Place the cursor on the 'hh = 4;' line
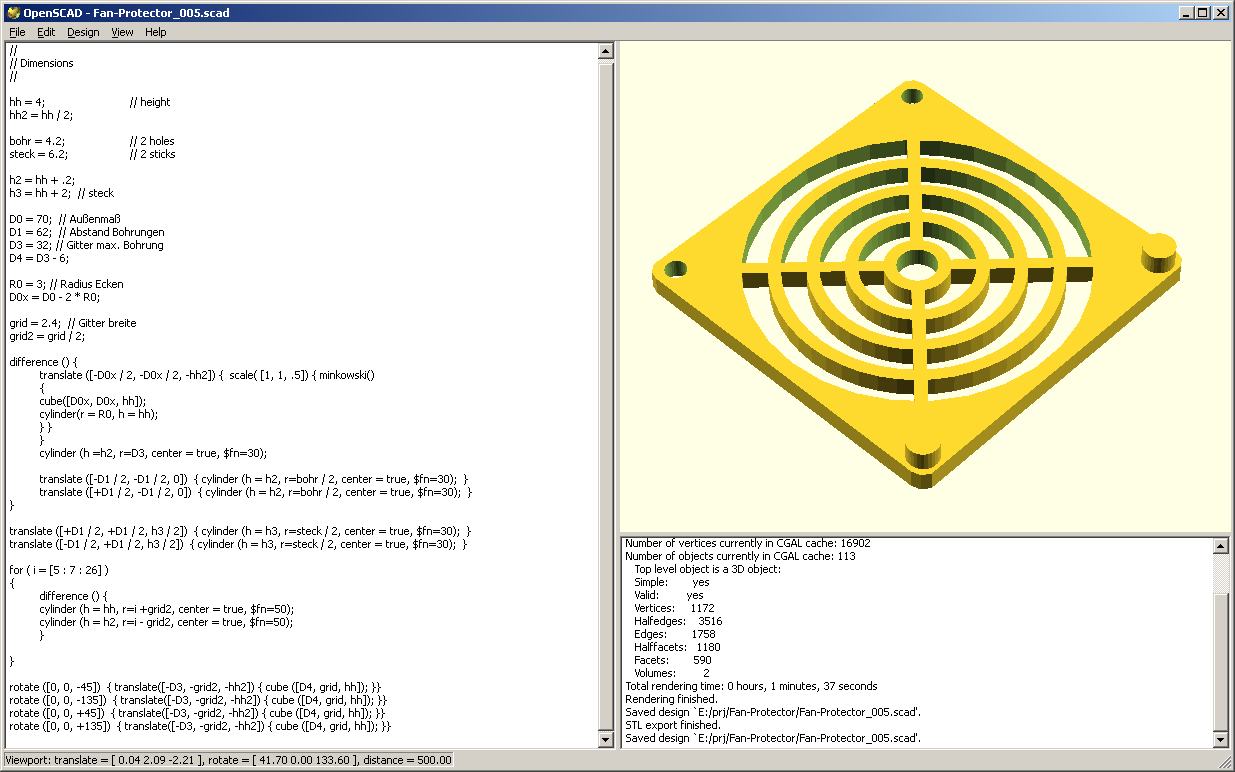 27,102
